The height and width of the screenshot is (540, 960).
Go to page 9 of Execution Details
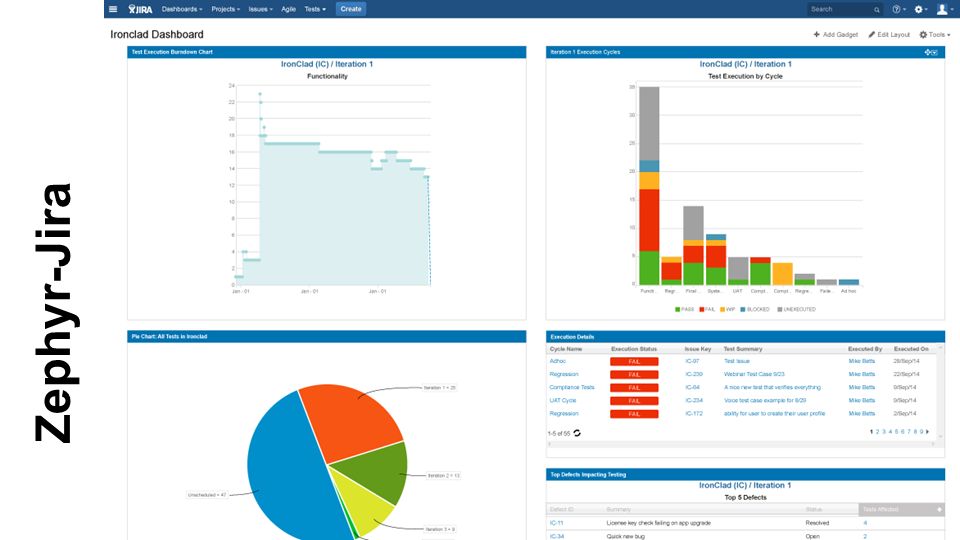tap(921, 432)
